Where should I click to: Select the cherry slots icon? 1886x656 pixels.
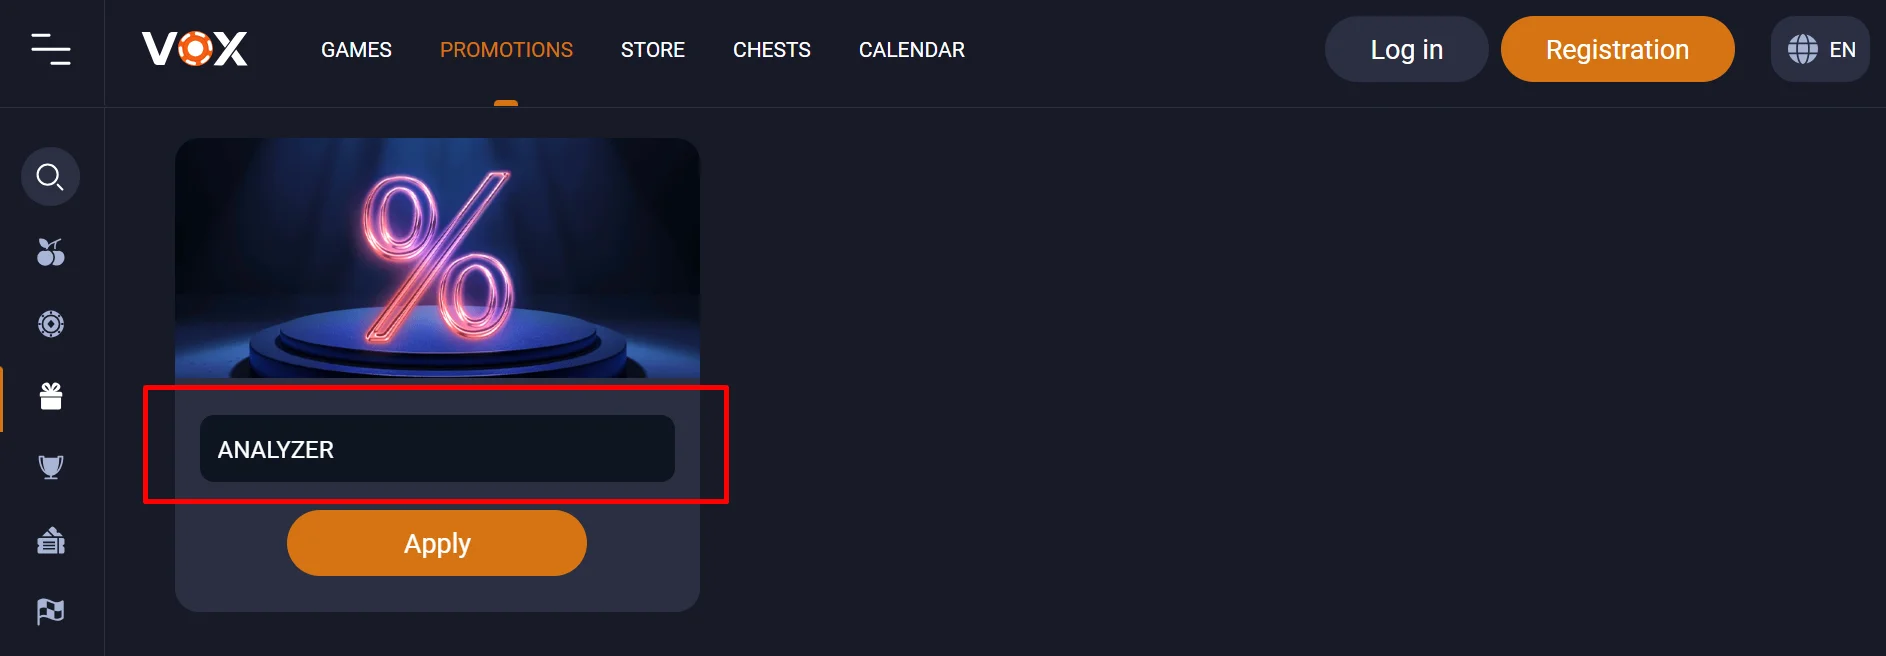click(x=51, y=252)
